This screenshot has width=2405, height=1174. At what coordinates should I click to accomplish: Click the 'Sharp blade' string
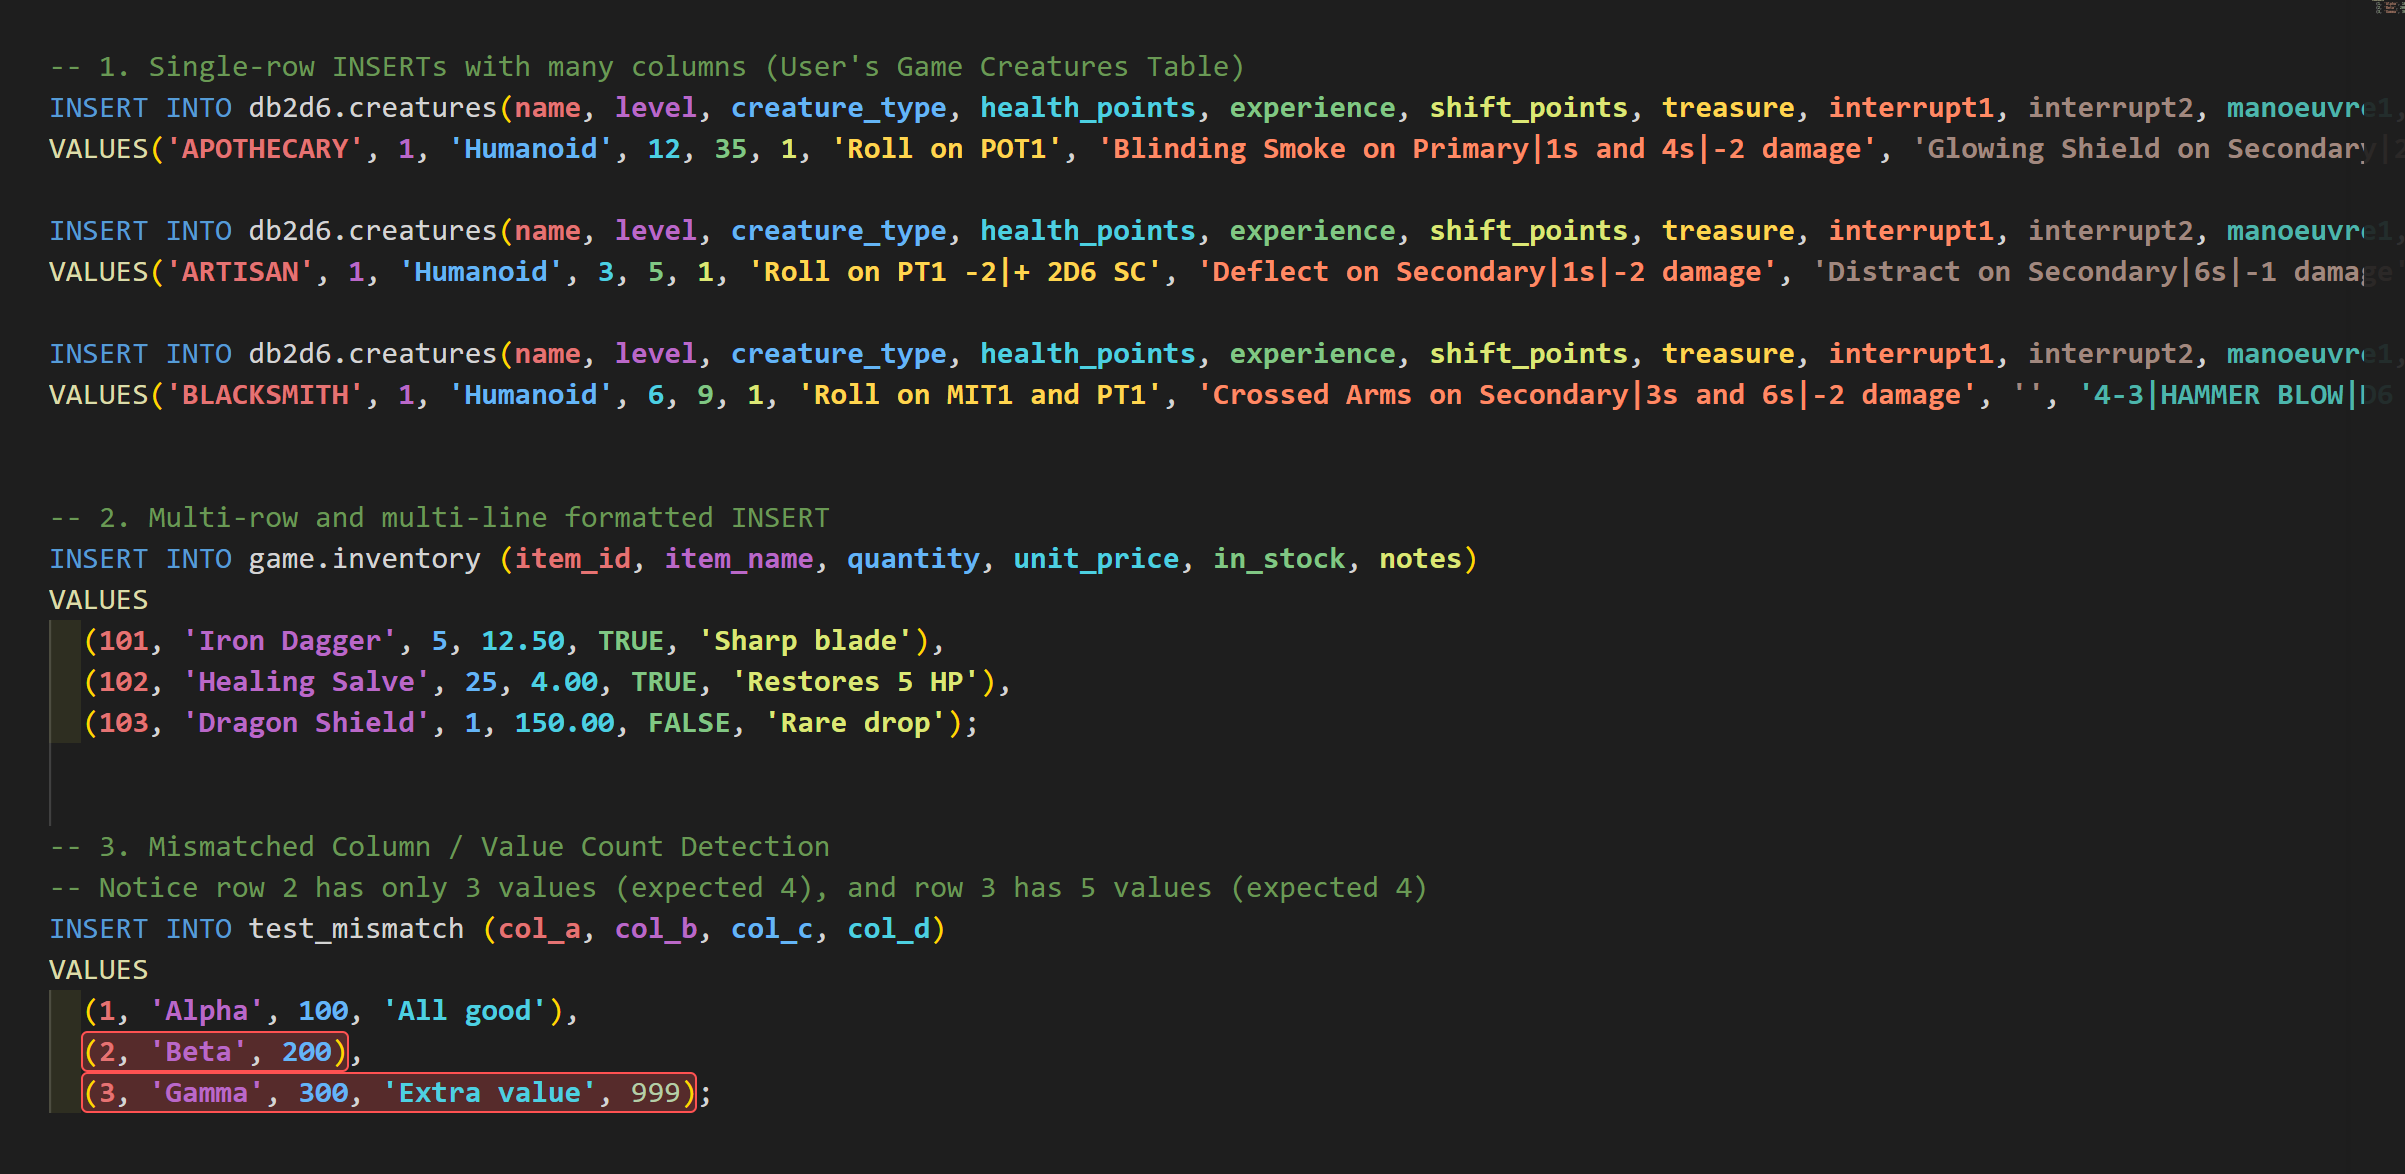pos(805,641)
